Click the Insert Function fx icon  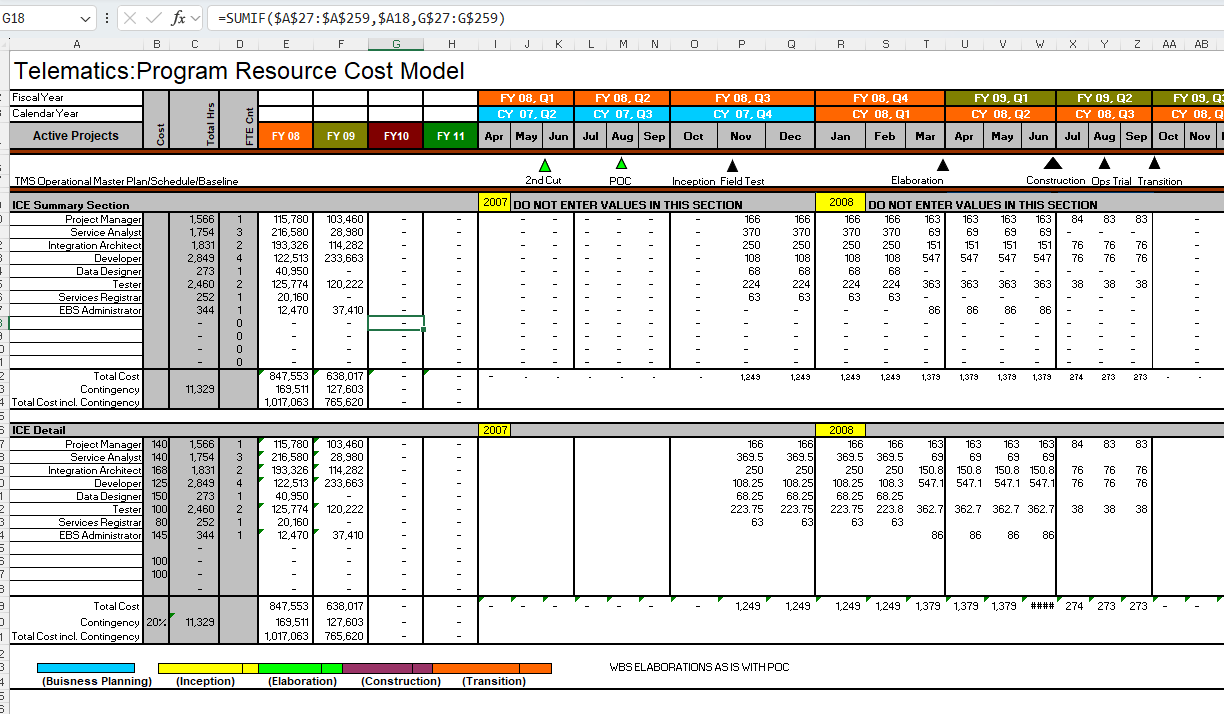click(179, 18)
